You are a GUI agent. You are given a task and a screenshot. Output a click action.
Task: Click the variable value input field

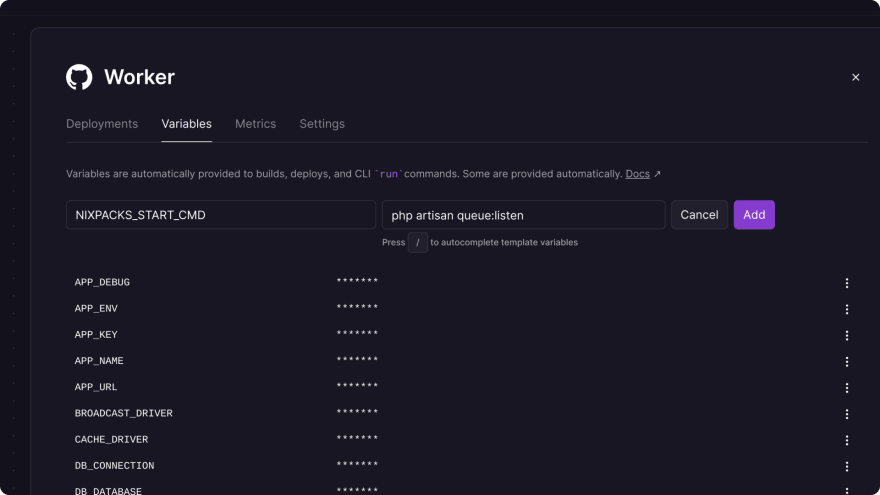[x=523, y=215]
